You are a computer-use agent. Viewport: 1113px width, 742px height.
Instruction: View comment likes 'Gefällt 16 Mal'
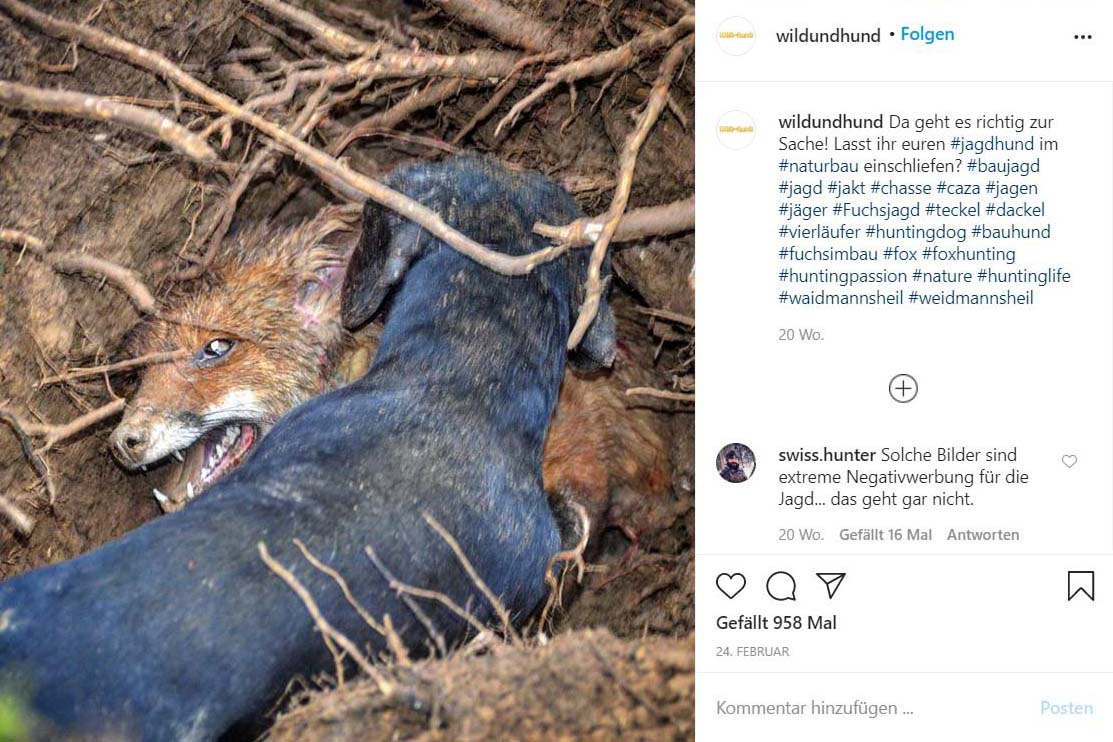point(885,535)
